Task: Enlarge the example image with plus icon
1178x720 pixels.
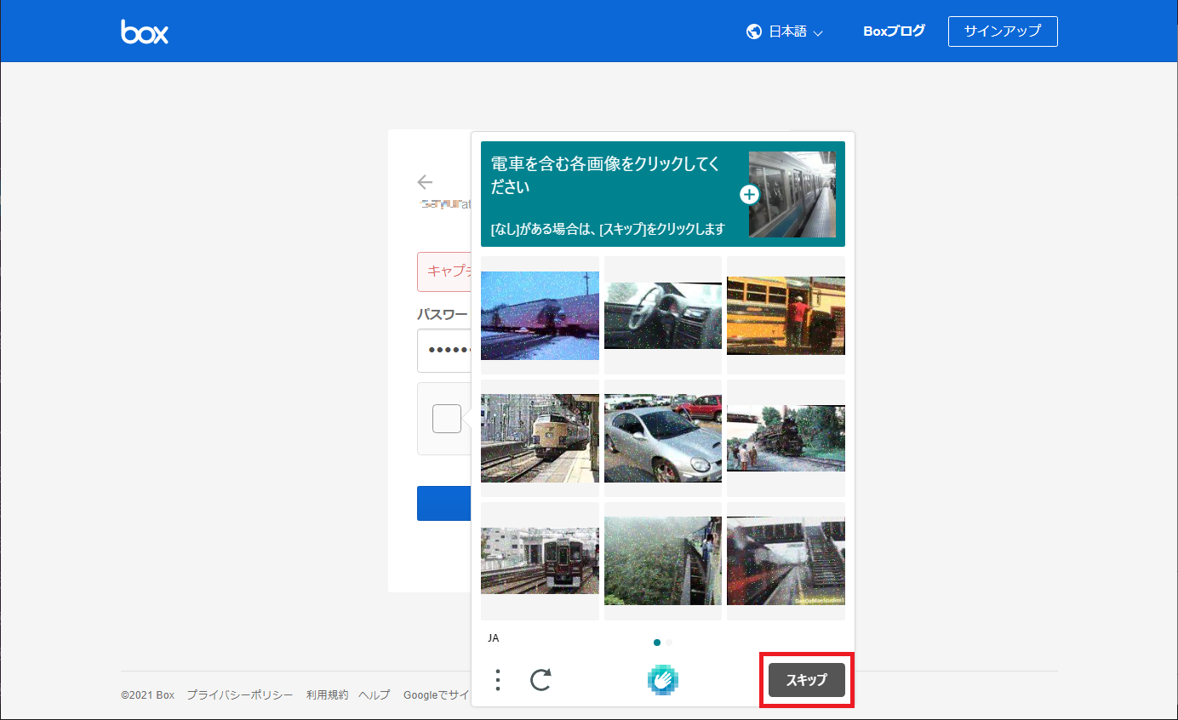Action: 749,195
